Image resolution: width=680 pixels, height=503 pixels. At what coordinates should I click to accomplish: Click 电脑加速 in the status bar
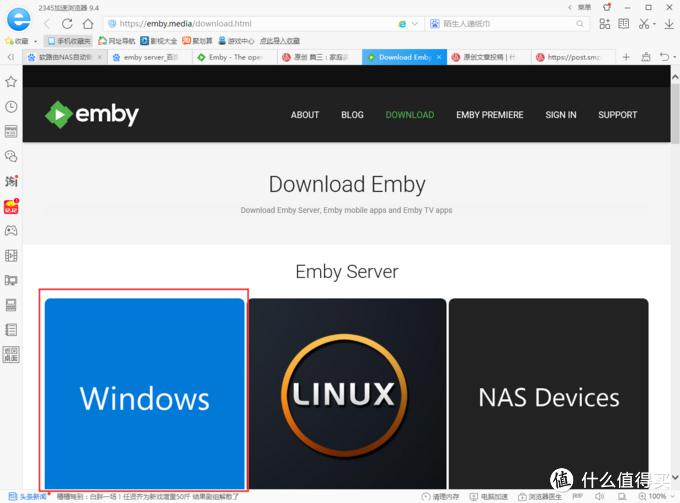(x=489, y=496)
